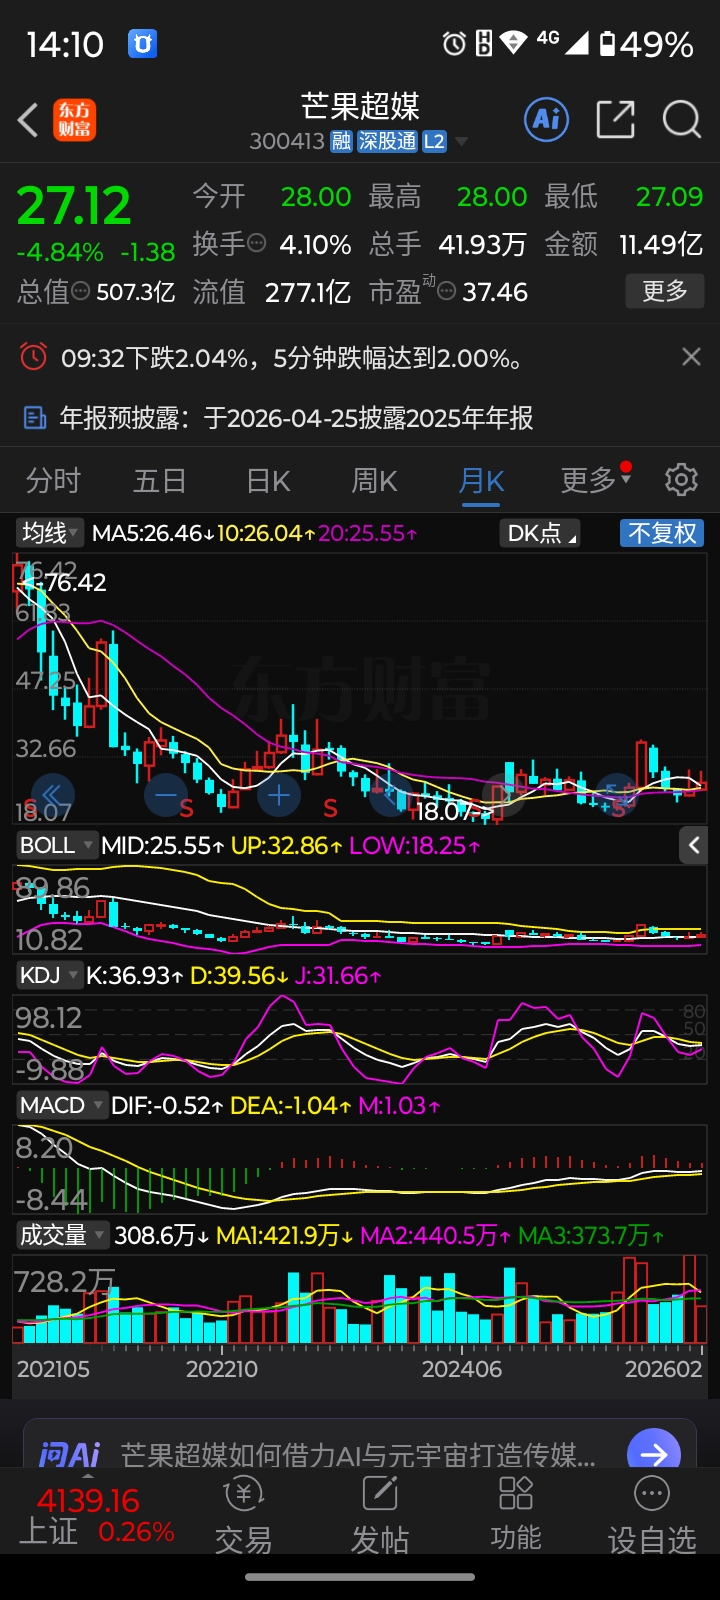Tap the 换手 info icon
Image resolution: width=720 pixels, height=1600 pixels.
pyautogui.click(x=257, y=243)
